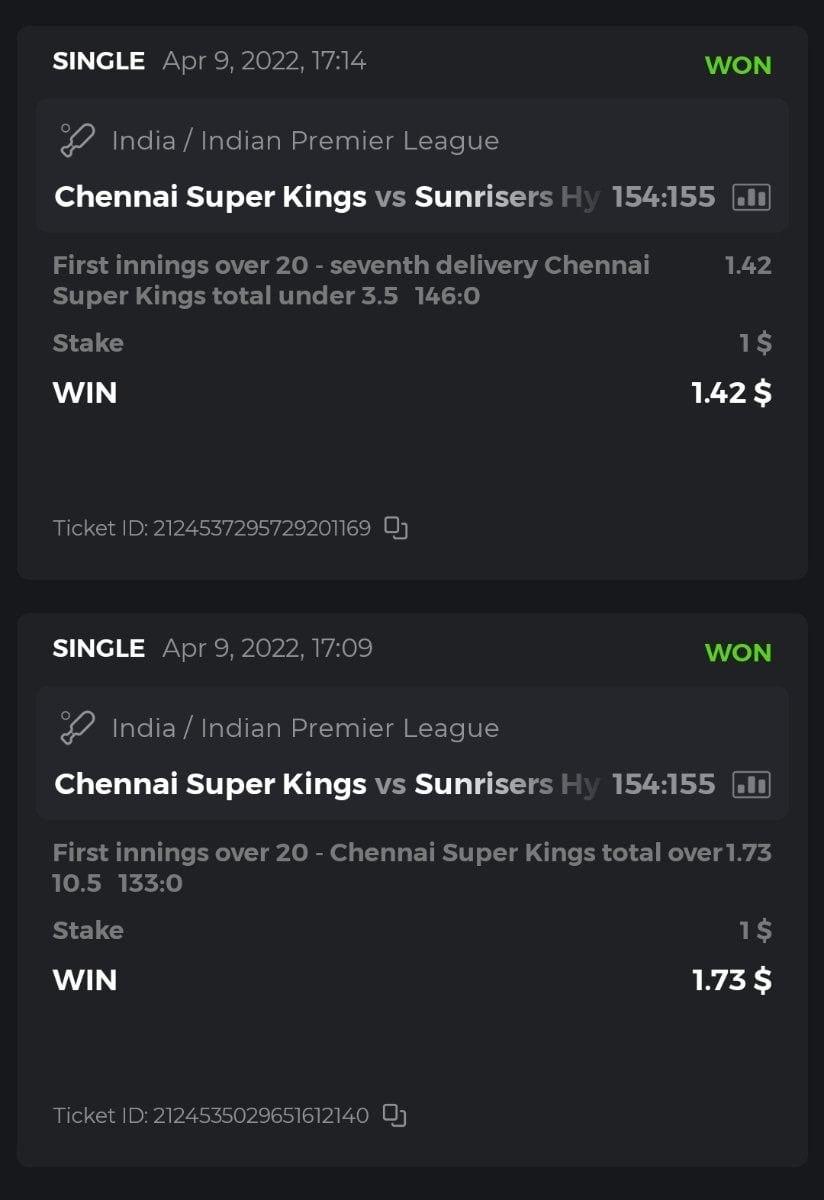Click the cricket icon on the 17:14 bet
The image size is (824, 1200).
click(77, 140)
